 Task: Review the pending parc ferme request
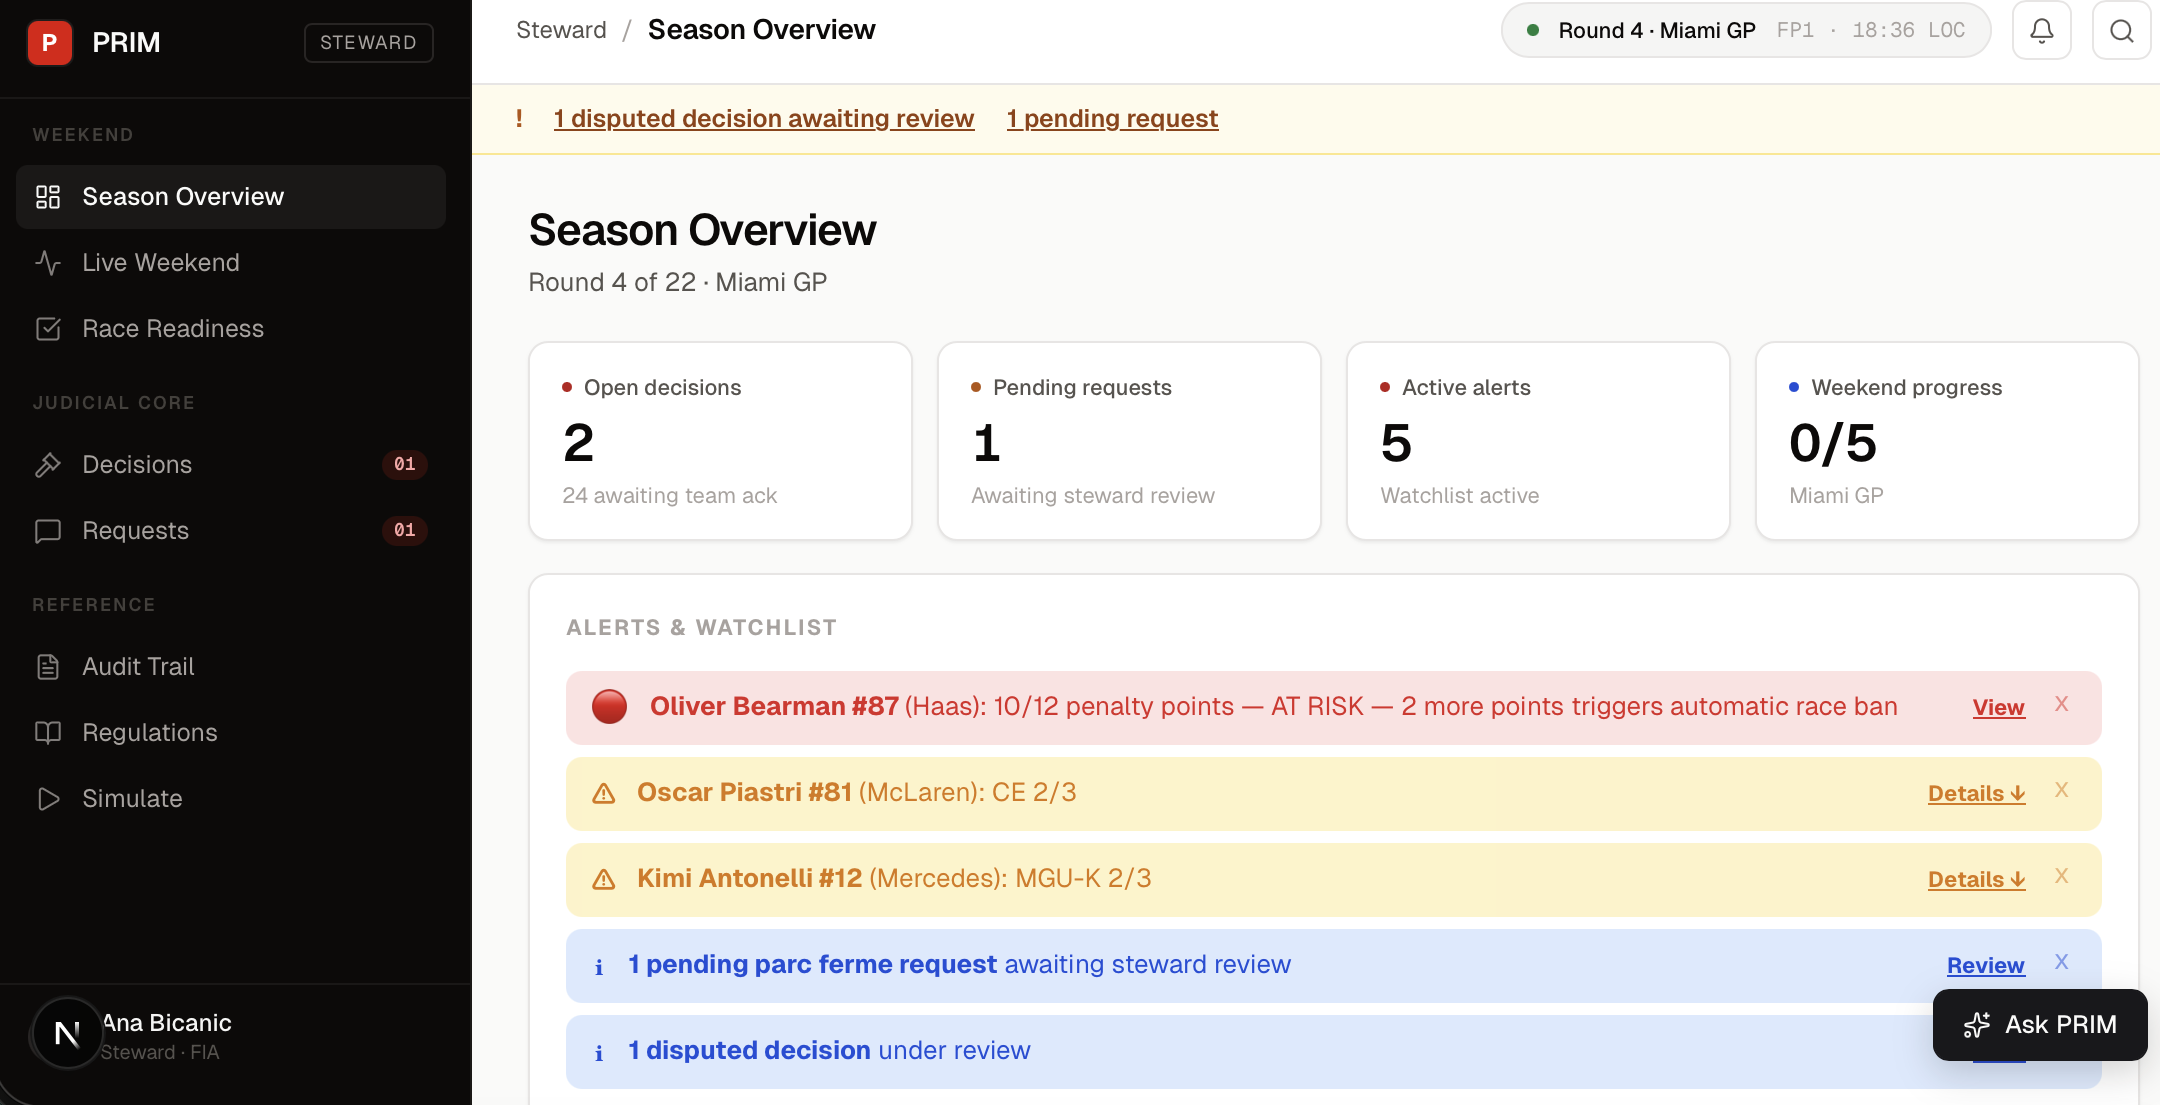pyautogui.click(x=1985, y=965)
